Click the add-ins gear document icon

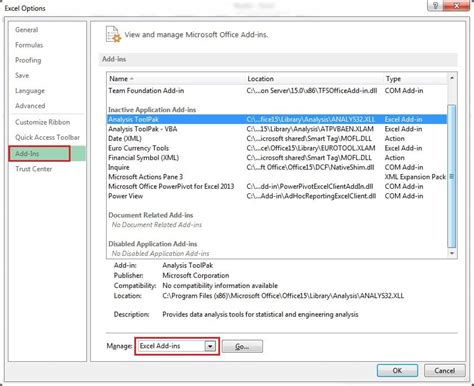pyautogui.click(x=113, y=34)
